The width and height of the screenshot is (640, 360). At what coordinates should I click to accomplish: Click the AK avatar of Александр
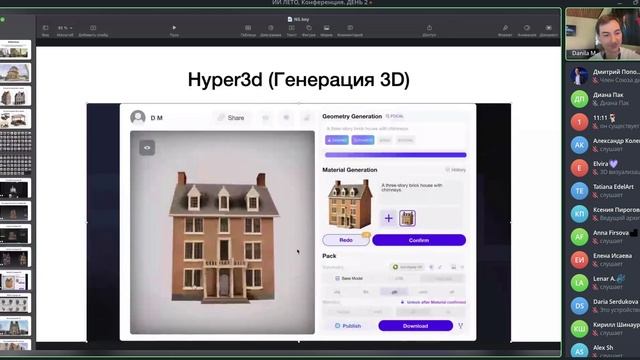tap(579, 145)
